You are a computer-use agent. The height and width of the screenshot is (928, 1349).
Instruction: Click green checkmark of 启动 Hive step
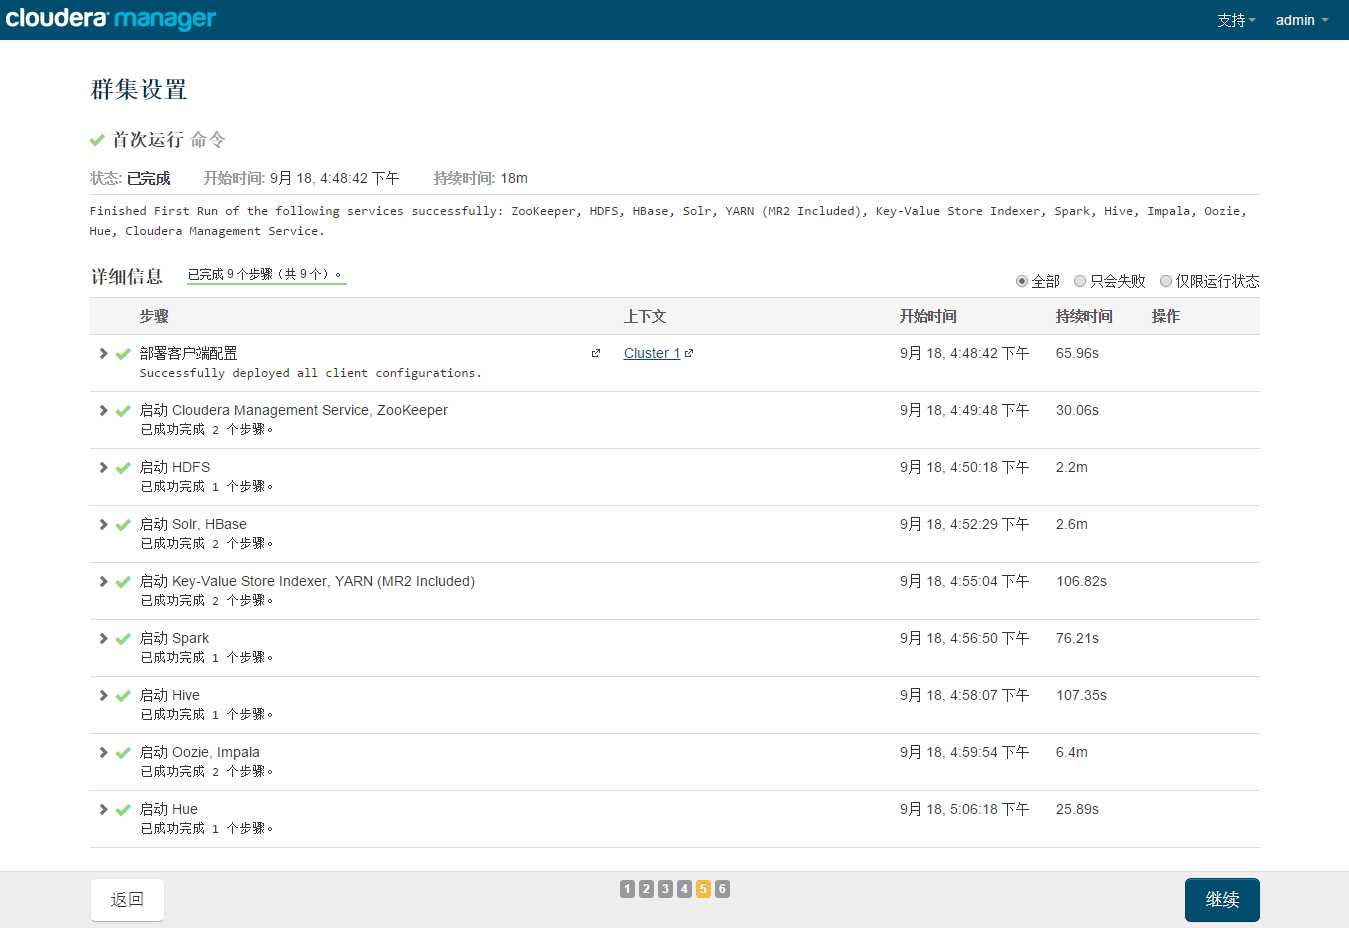pos(123,695)
